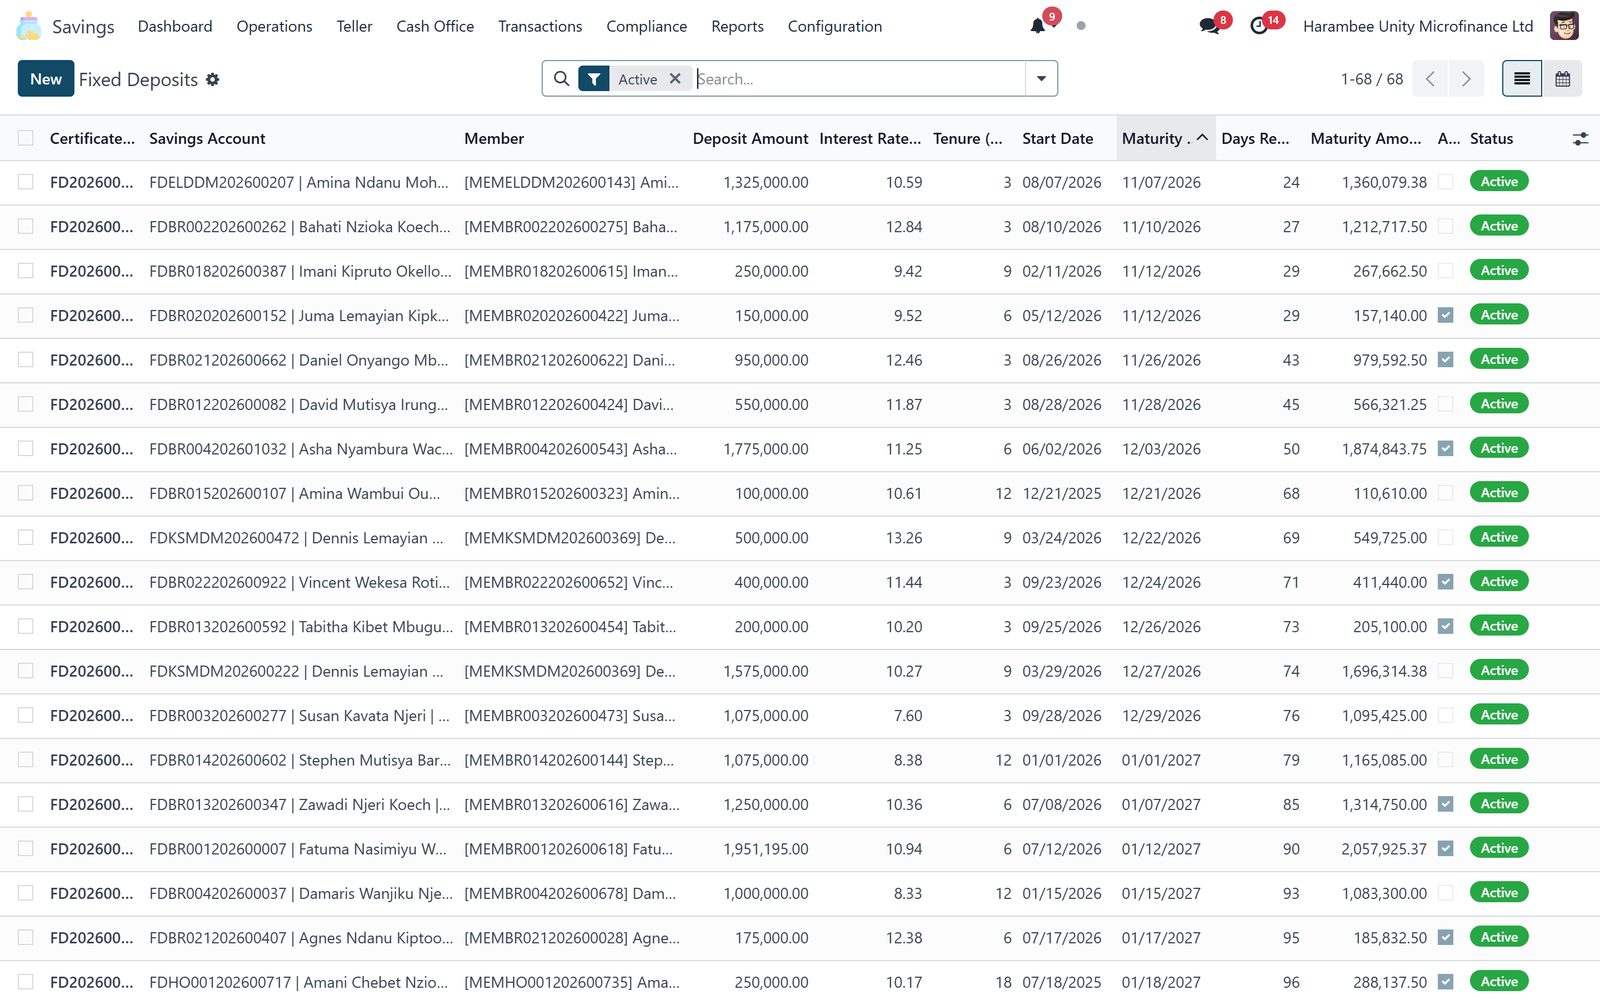Toggle auto-renew checkbox for Juma Lemayian row
The height and width of the screenshot is (1000, 1600).
tap(1445, 315)
